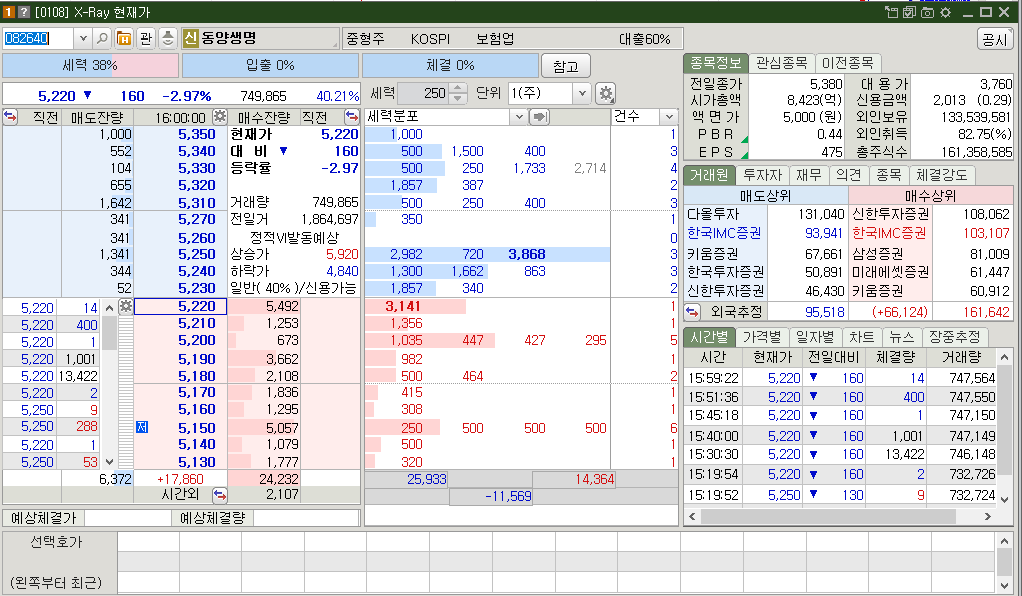This screenshot has height=596, width=1022.
Task: Click the gear icon on the 매도잔량 header
Action: [220, 117]
